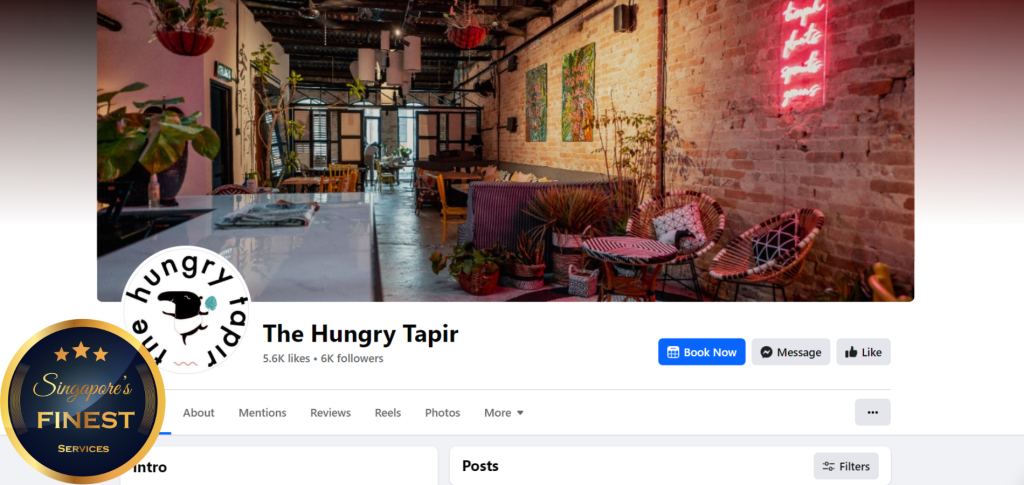Image resolution: width=1024 pixels, height=485 pixels.
Task: Click the 6K followers text
Action: click(352, 358)
